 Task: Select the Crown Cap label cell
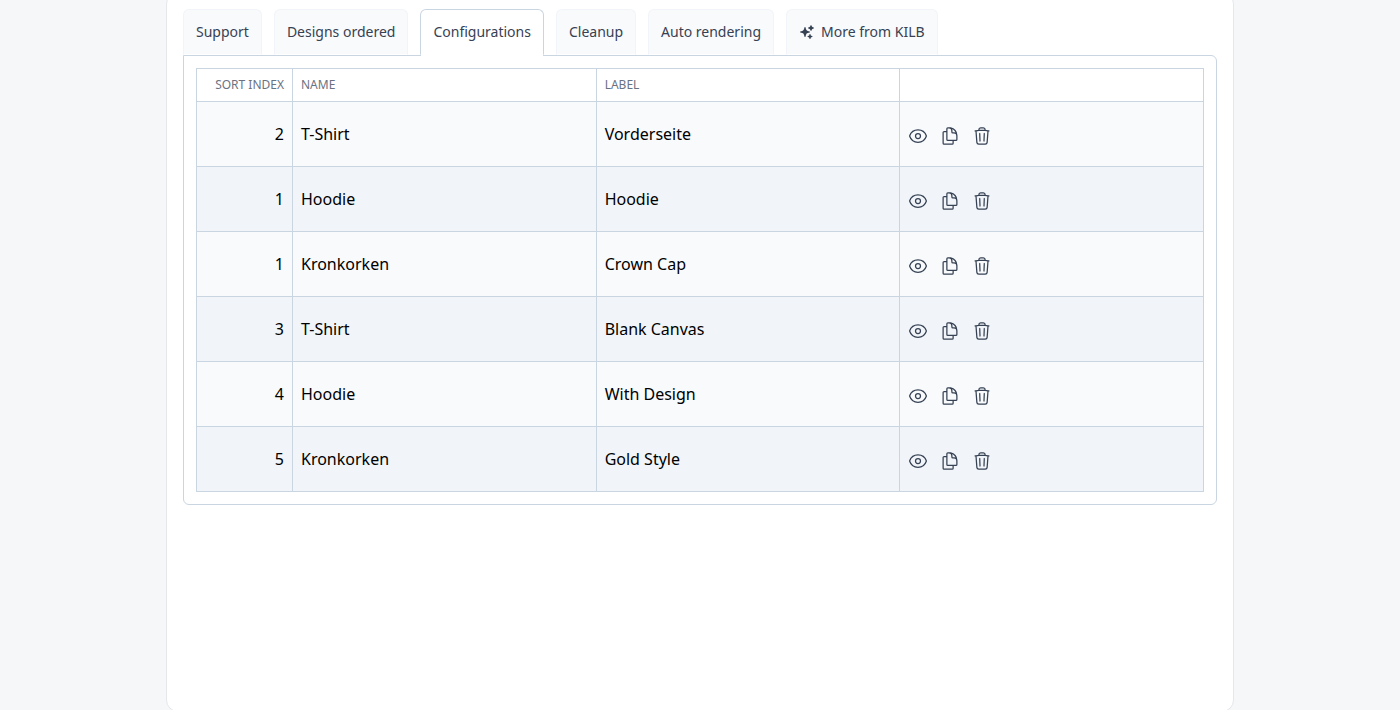point(748,264)
